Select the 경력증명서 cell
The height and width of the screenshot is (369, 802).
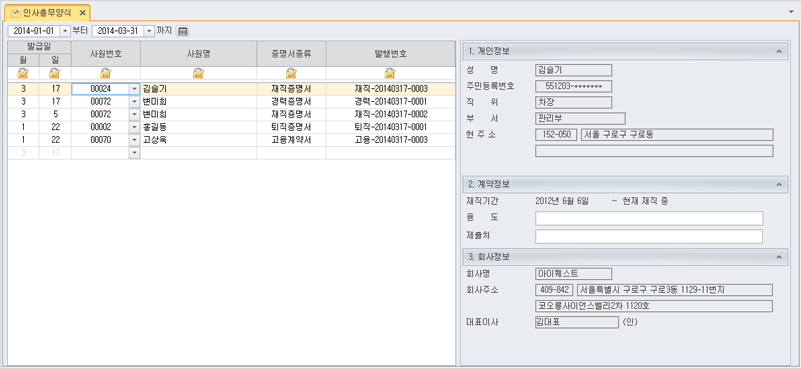[x=291, y=102]
